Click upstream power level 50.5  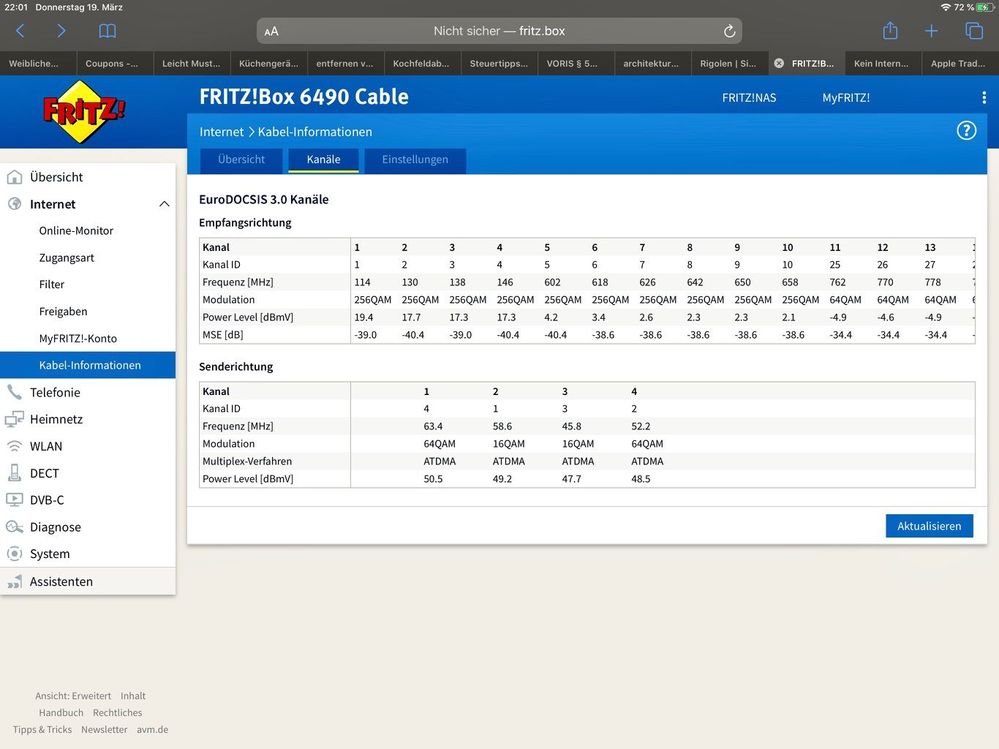(x=433, y=479)
